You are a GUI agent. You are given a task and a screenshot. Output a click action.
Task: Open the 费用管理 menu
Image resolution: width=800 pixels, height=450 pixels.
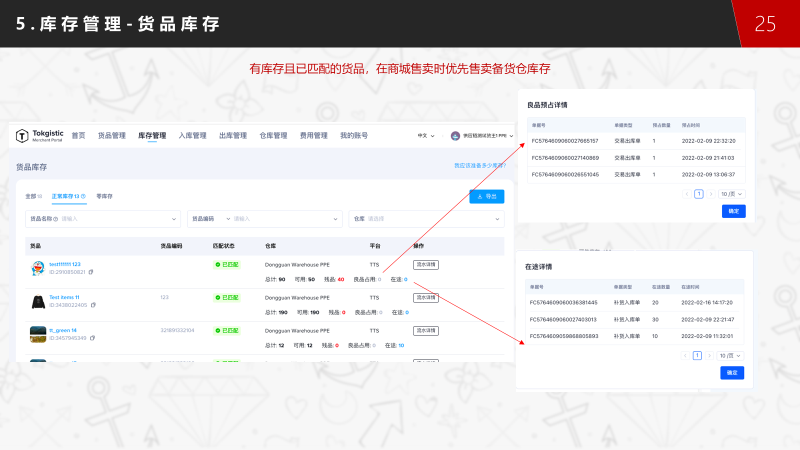click(313, 136)
